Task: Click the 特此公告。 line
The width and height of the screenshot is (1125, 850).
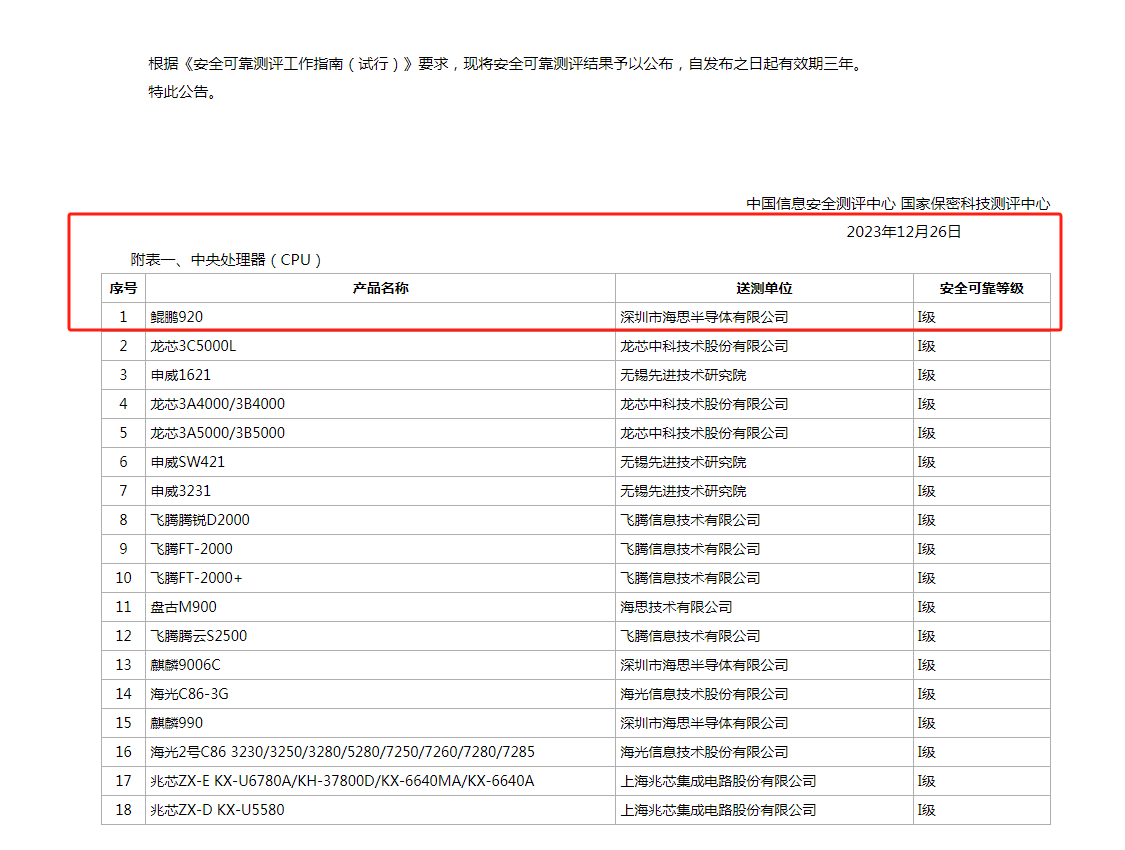Action: [x=182, y=92]
